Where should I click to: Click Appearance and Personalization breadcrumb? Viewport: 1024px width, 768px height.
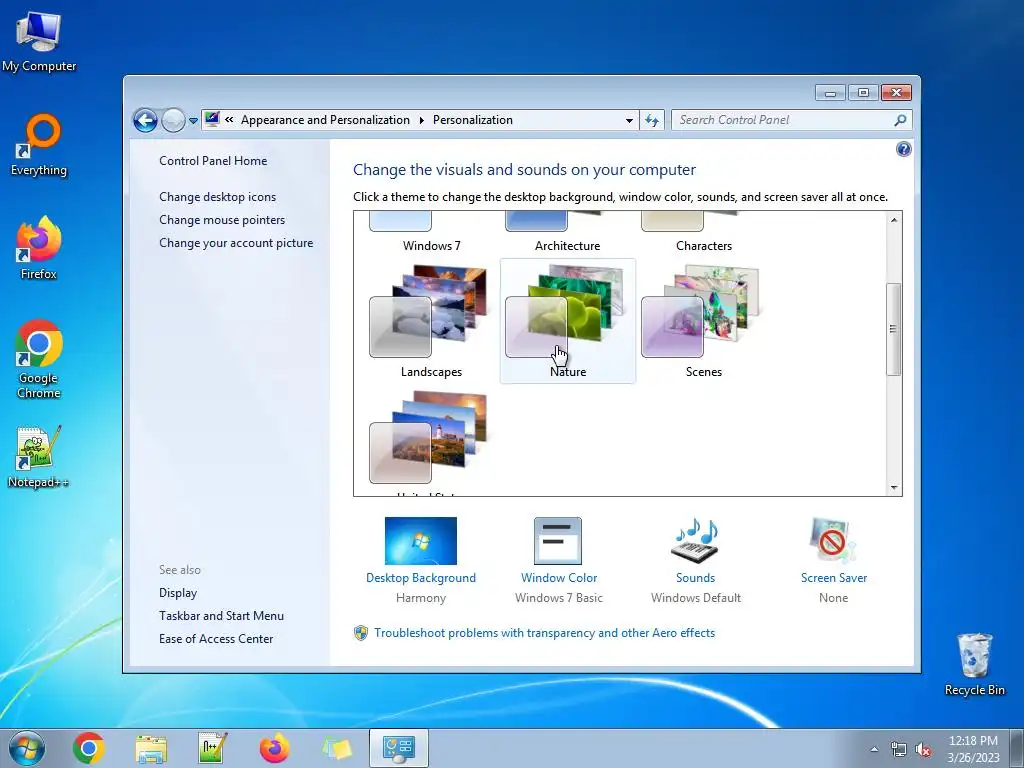point(325,120)
